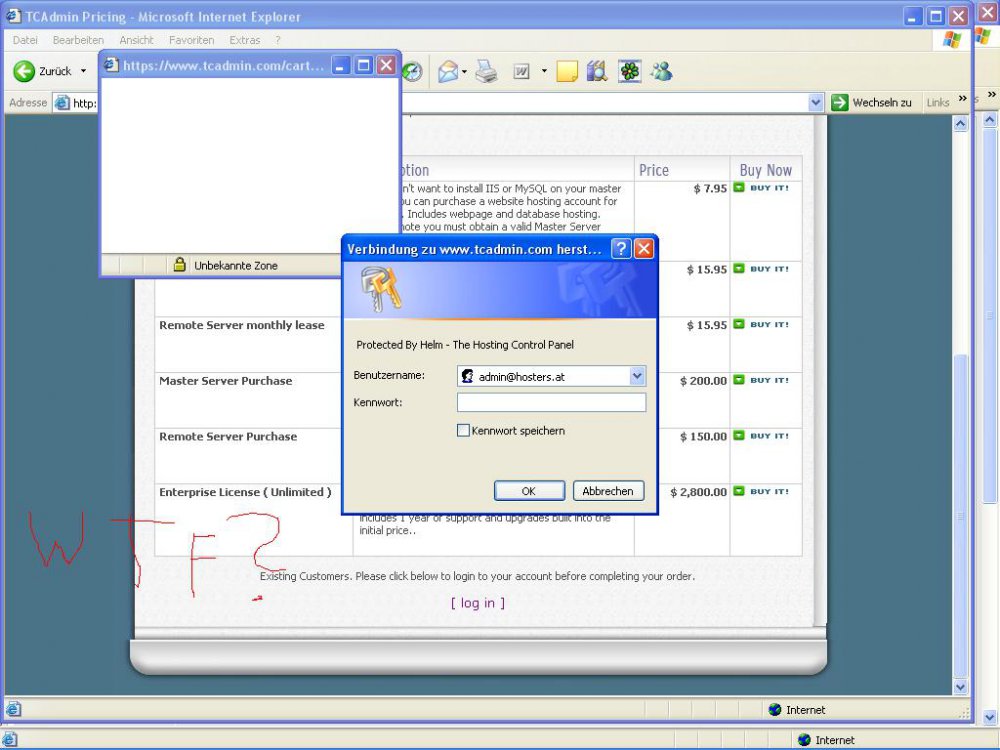Image resolution: width=1000 pixels, height=750 pixels.
Task: Open the Messenger people icon
Action: (x=661, y=71)
